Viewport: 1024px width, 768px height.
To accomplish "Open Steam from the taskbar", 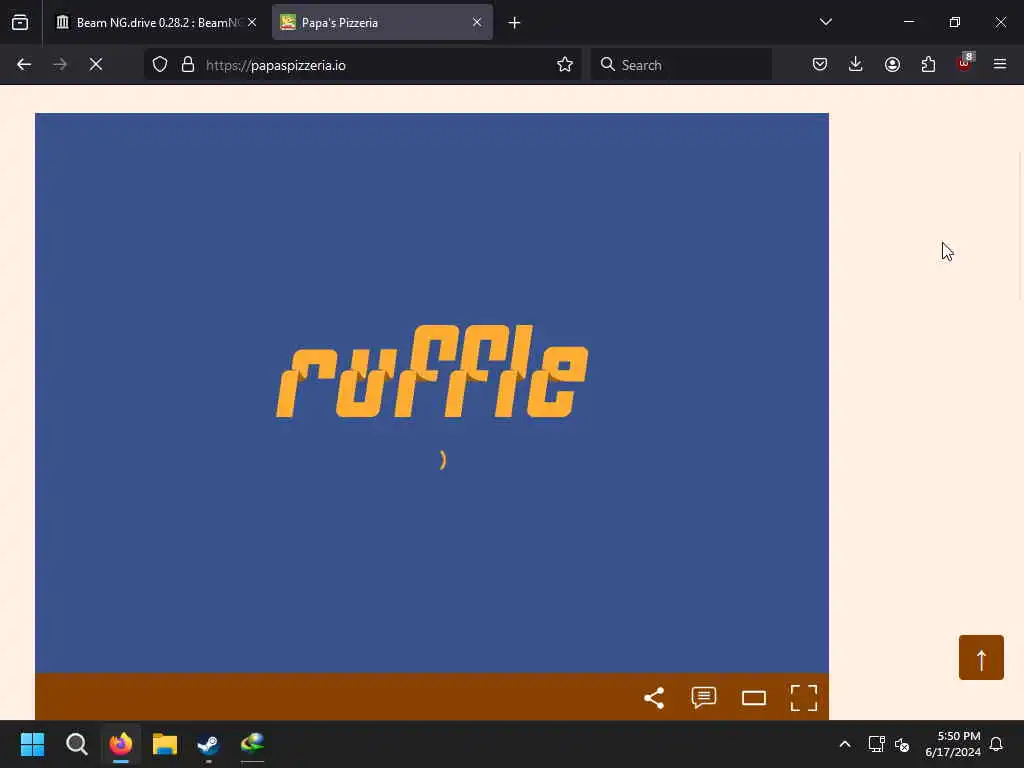I will point(208,744).
